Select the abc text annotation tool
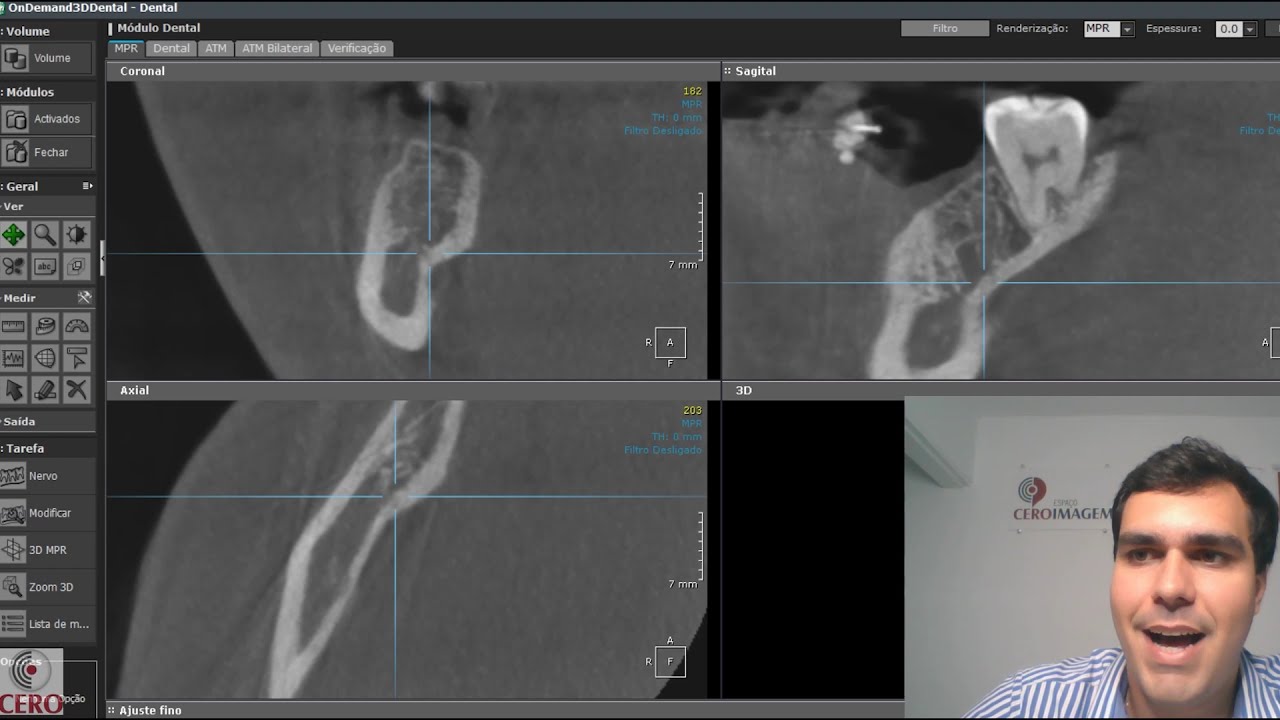The width and height of the screenshot is (1280, 720). tap(45, 266)
